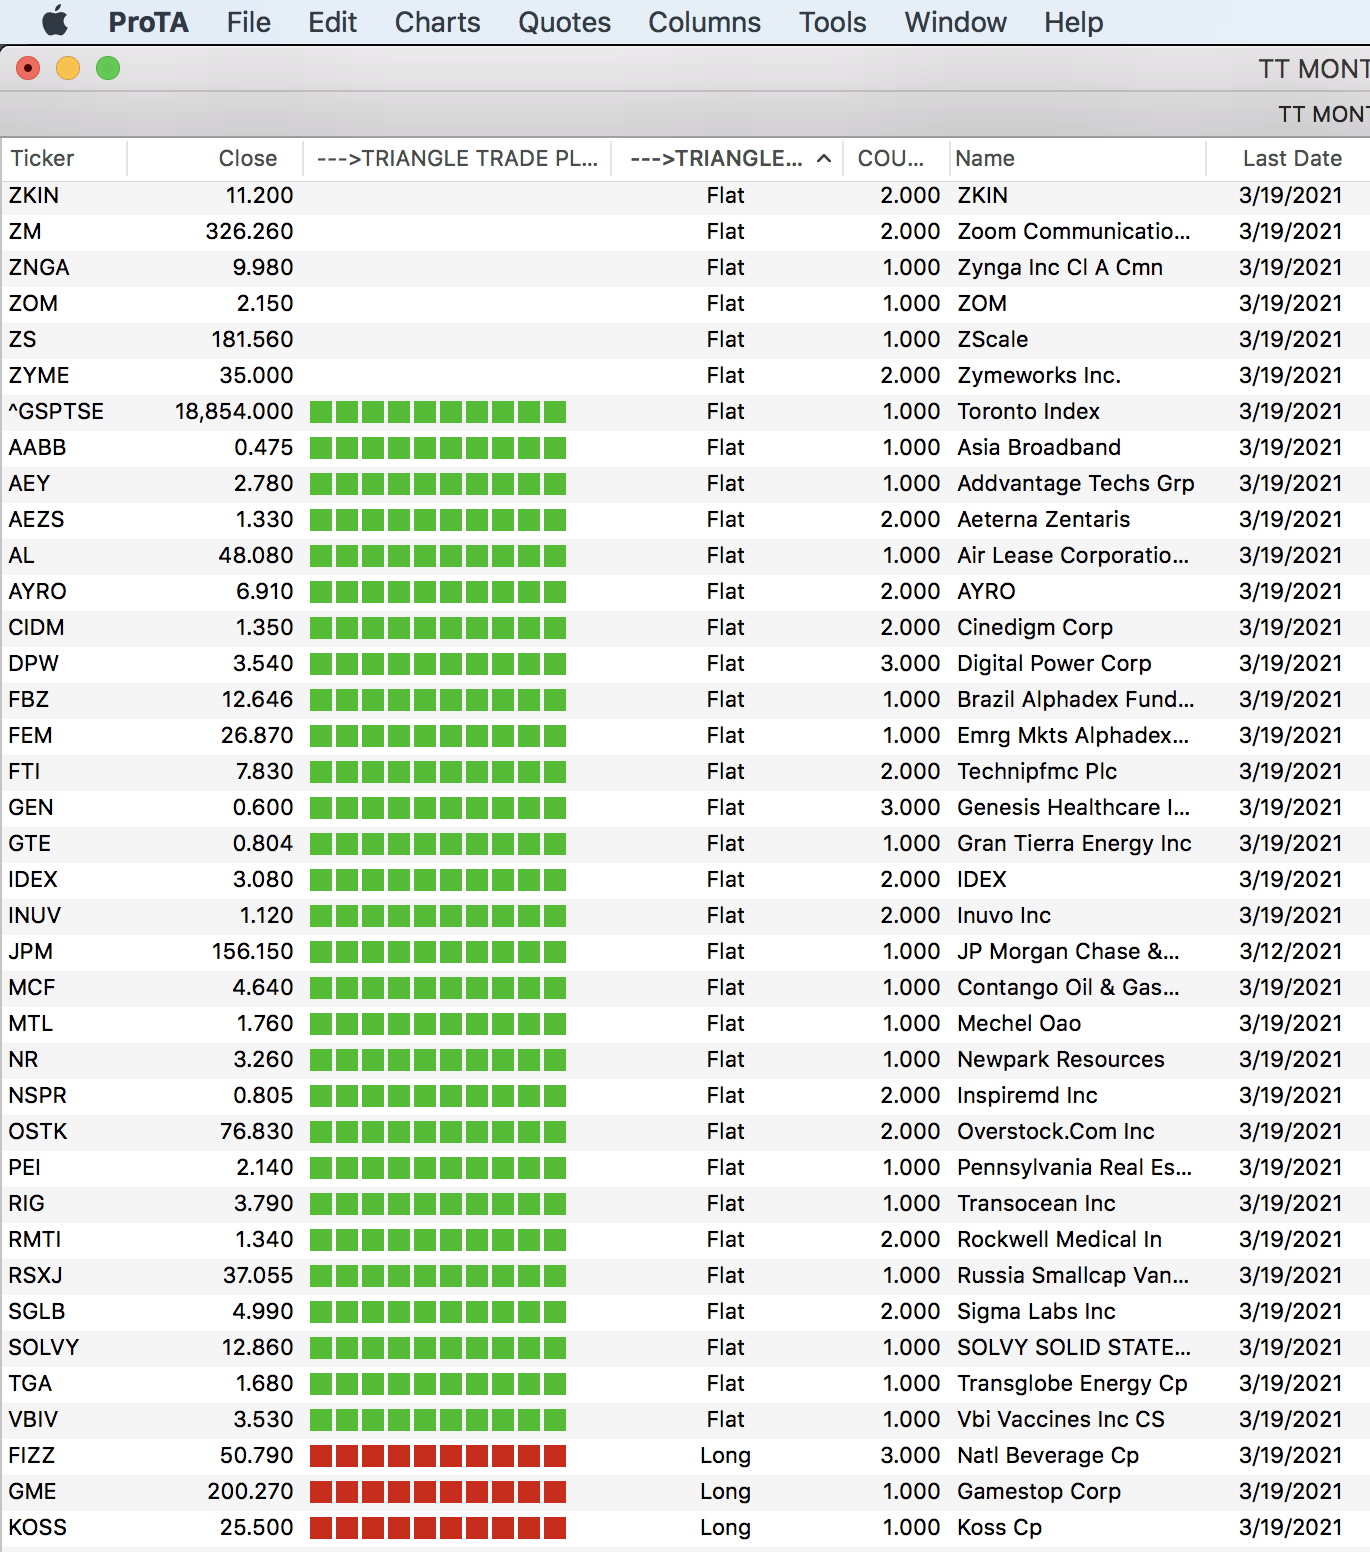Screen dimensions: 1370x1552
Task: Click the red trade bar for GME
Action: tap(438, 1492)
